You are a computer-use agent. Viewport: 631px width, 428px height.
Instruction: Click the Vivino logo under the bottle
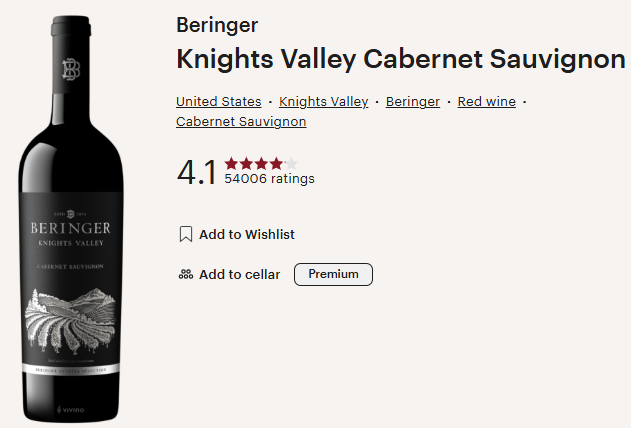tap(72, 409)
